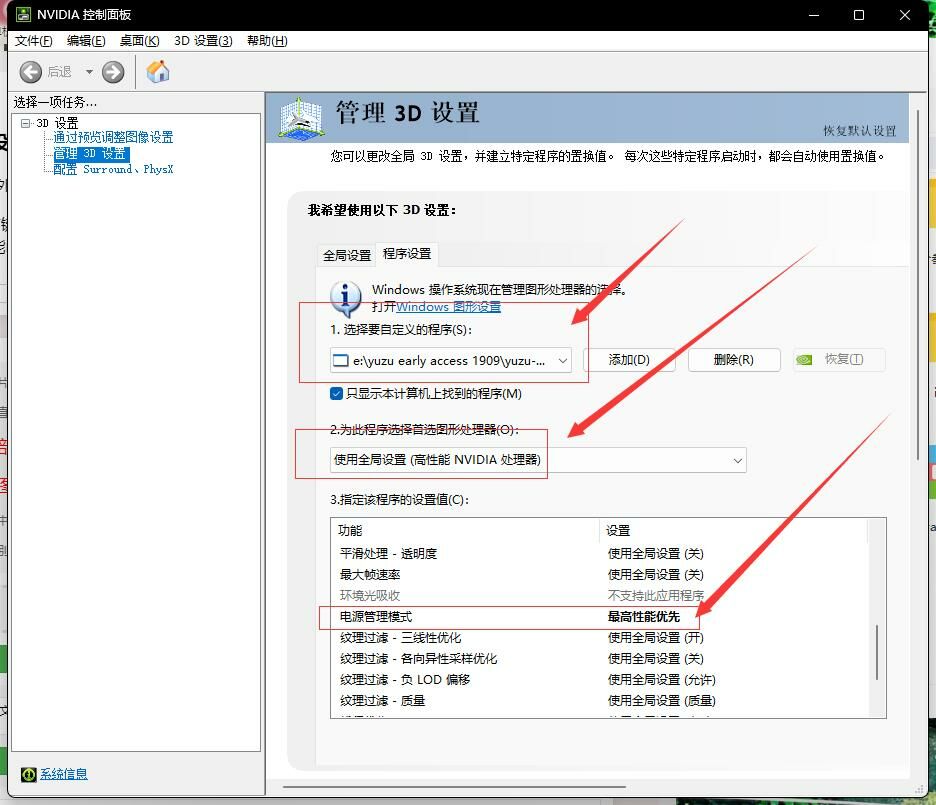Collapse the 3D 设置 tree node
The image size is (936, 805).
26,123
